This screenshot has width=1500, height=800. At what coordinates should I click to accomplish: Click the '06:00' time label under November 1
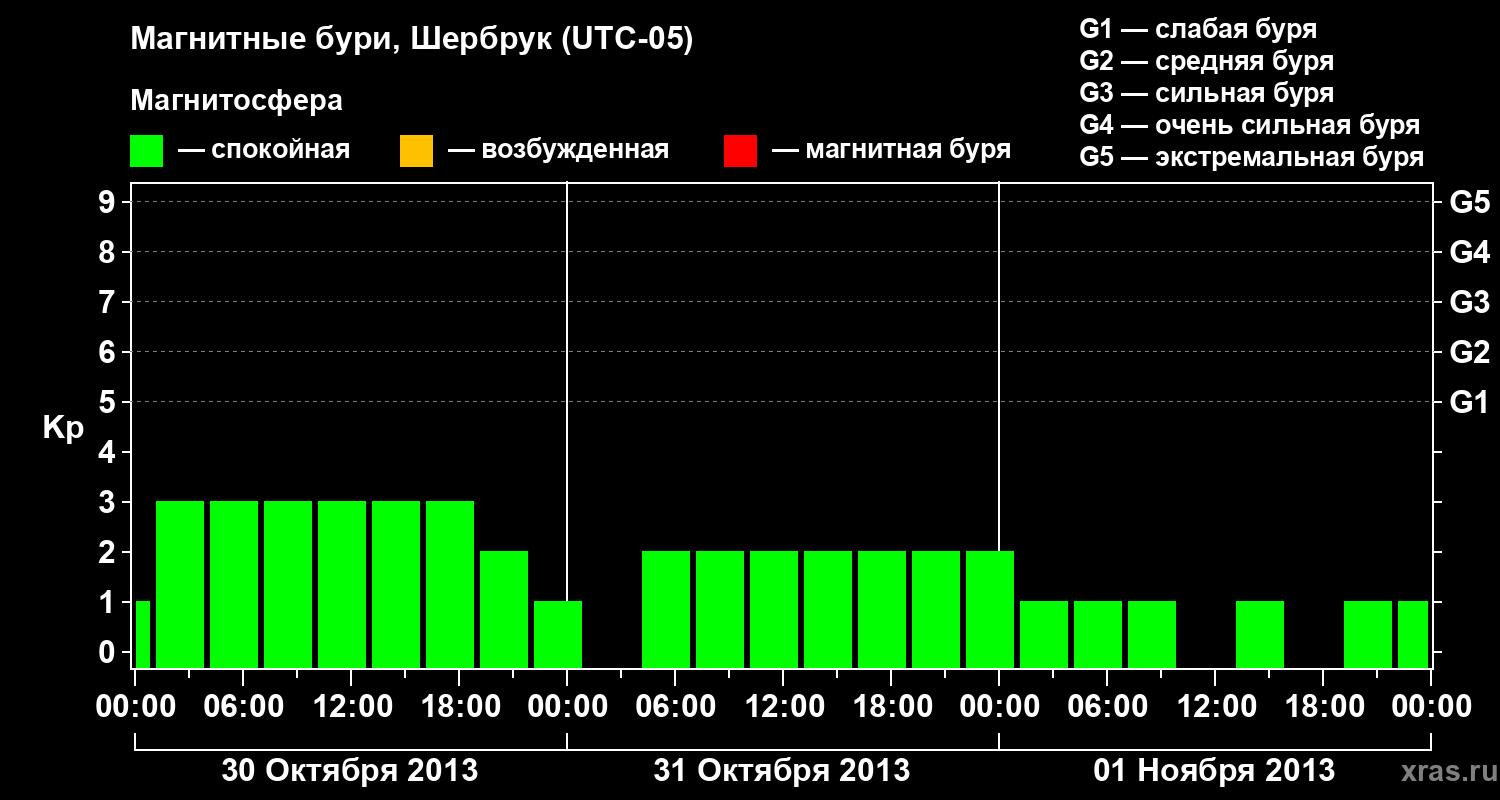pyautogui.click(x=1106, y=706)
